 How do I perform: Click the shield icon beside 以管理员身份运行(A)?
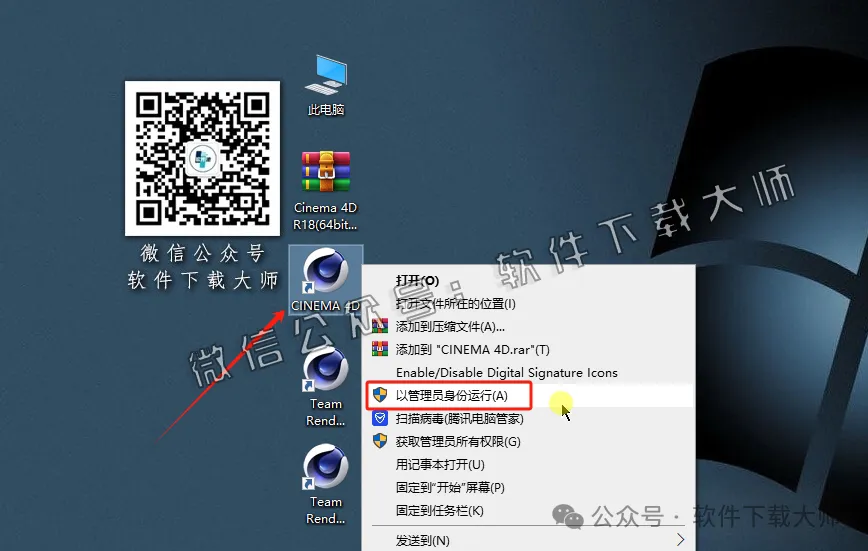click(380, 395)
